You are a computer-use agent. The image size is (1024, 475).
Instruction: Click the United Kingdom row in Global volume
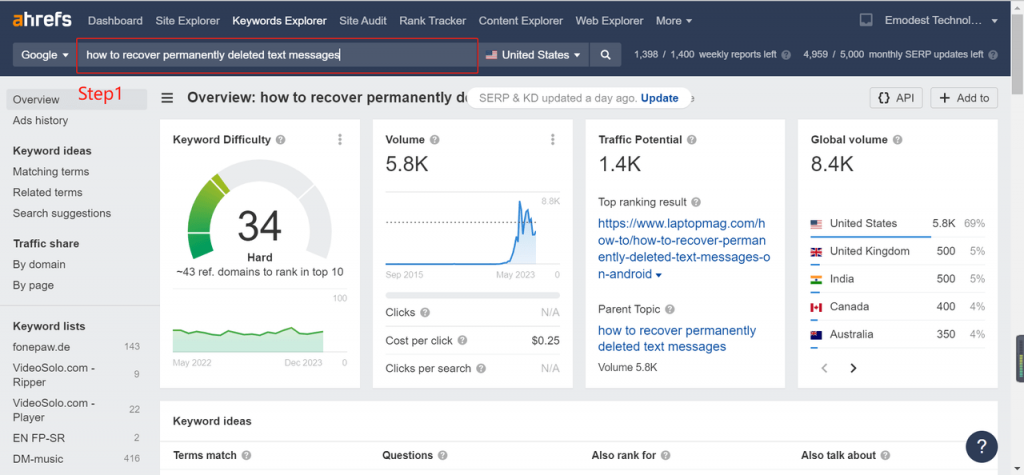pos(897,252)
